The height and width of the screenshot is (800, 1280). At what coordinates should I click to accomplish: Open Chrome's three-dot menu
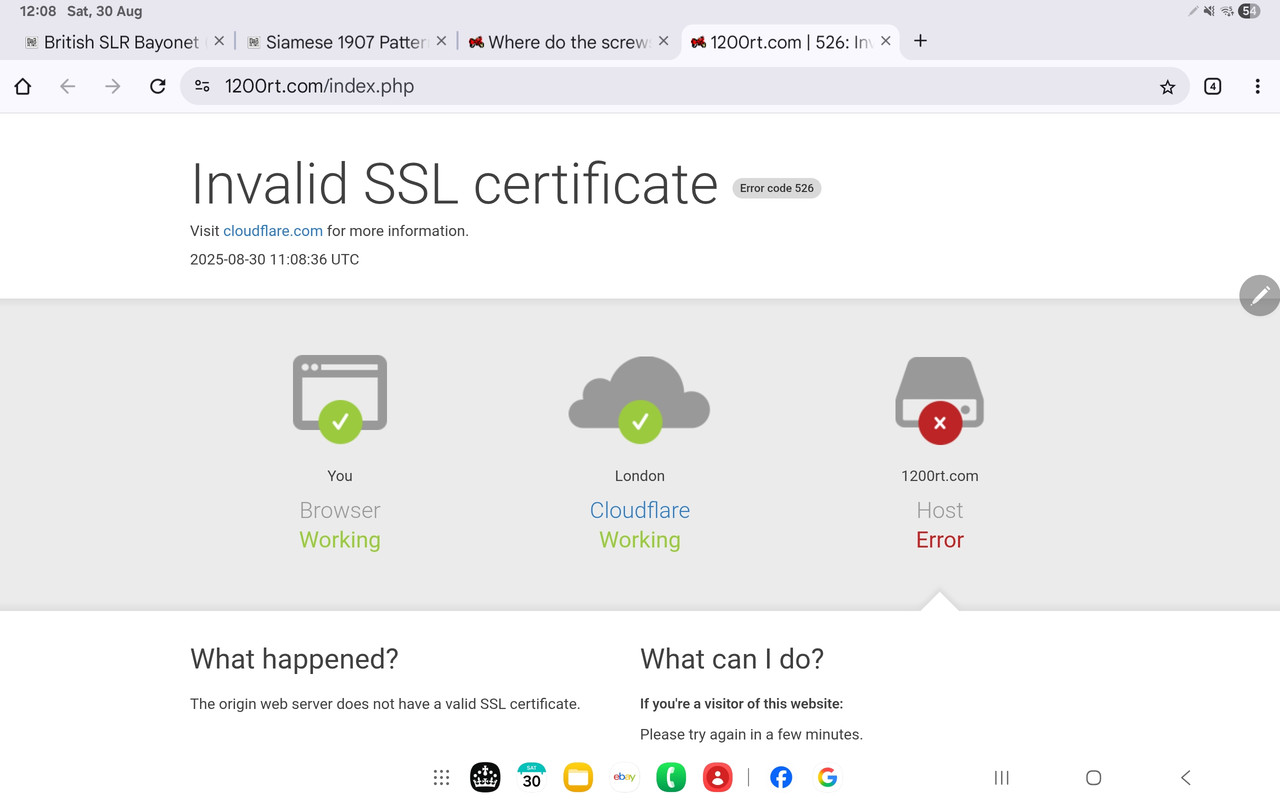click(1257, 87)
